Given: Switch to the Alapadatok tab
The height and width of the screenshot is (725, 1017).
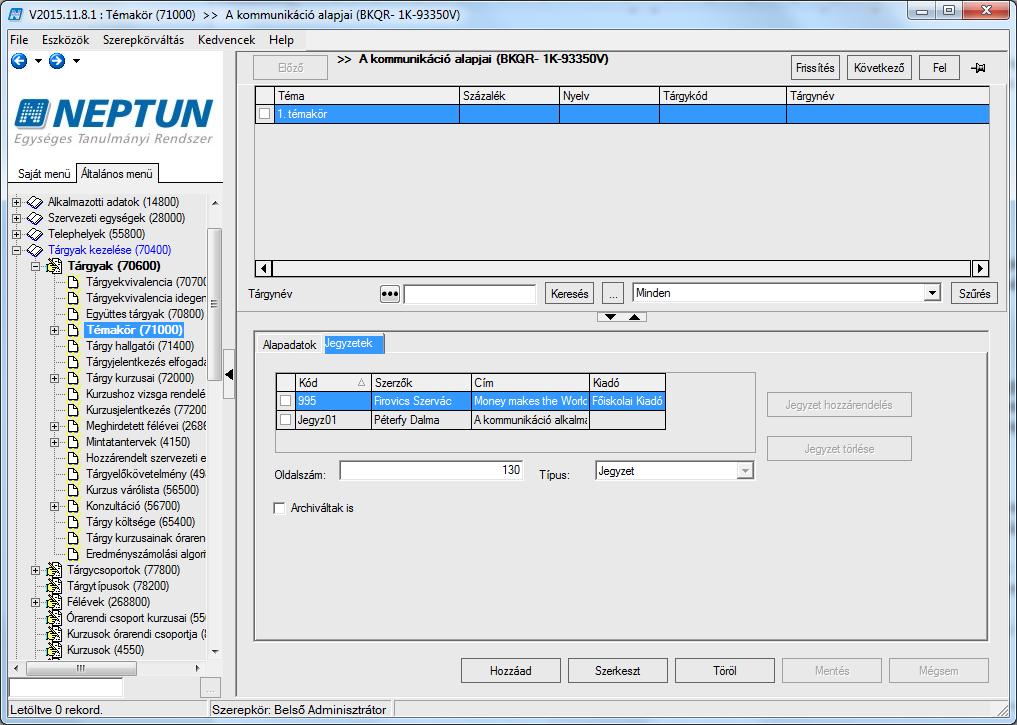Looking at the screenshot, I should click(289, 345).
